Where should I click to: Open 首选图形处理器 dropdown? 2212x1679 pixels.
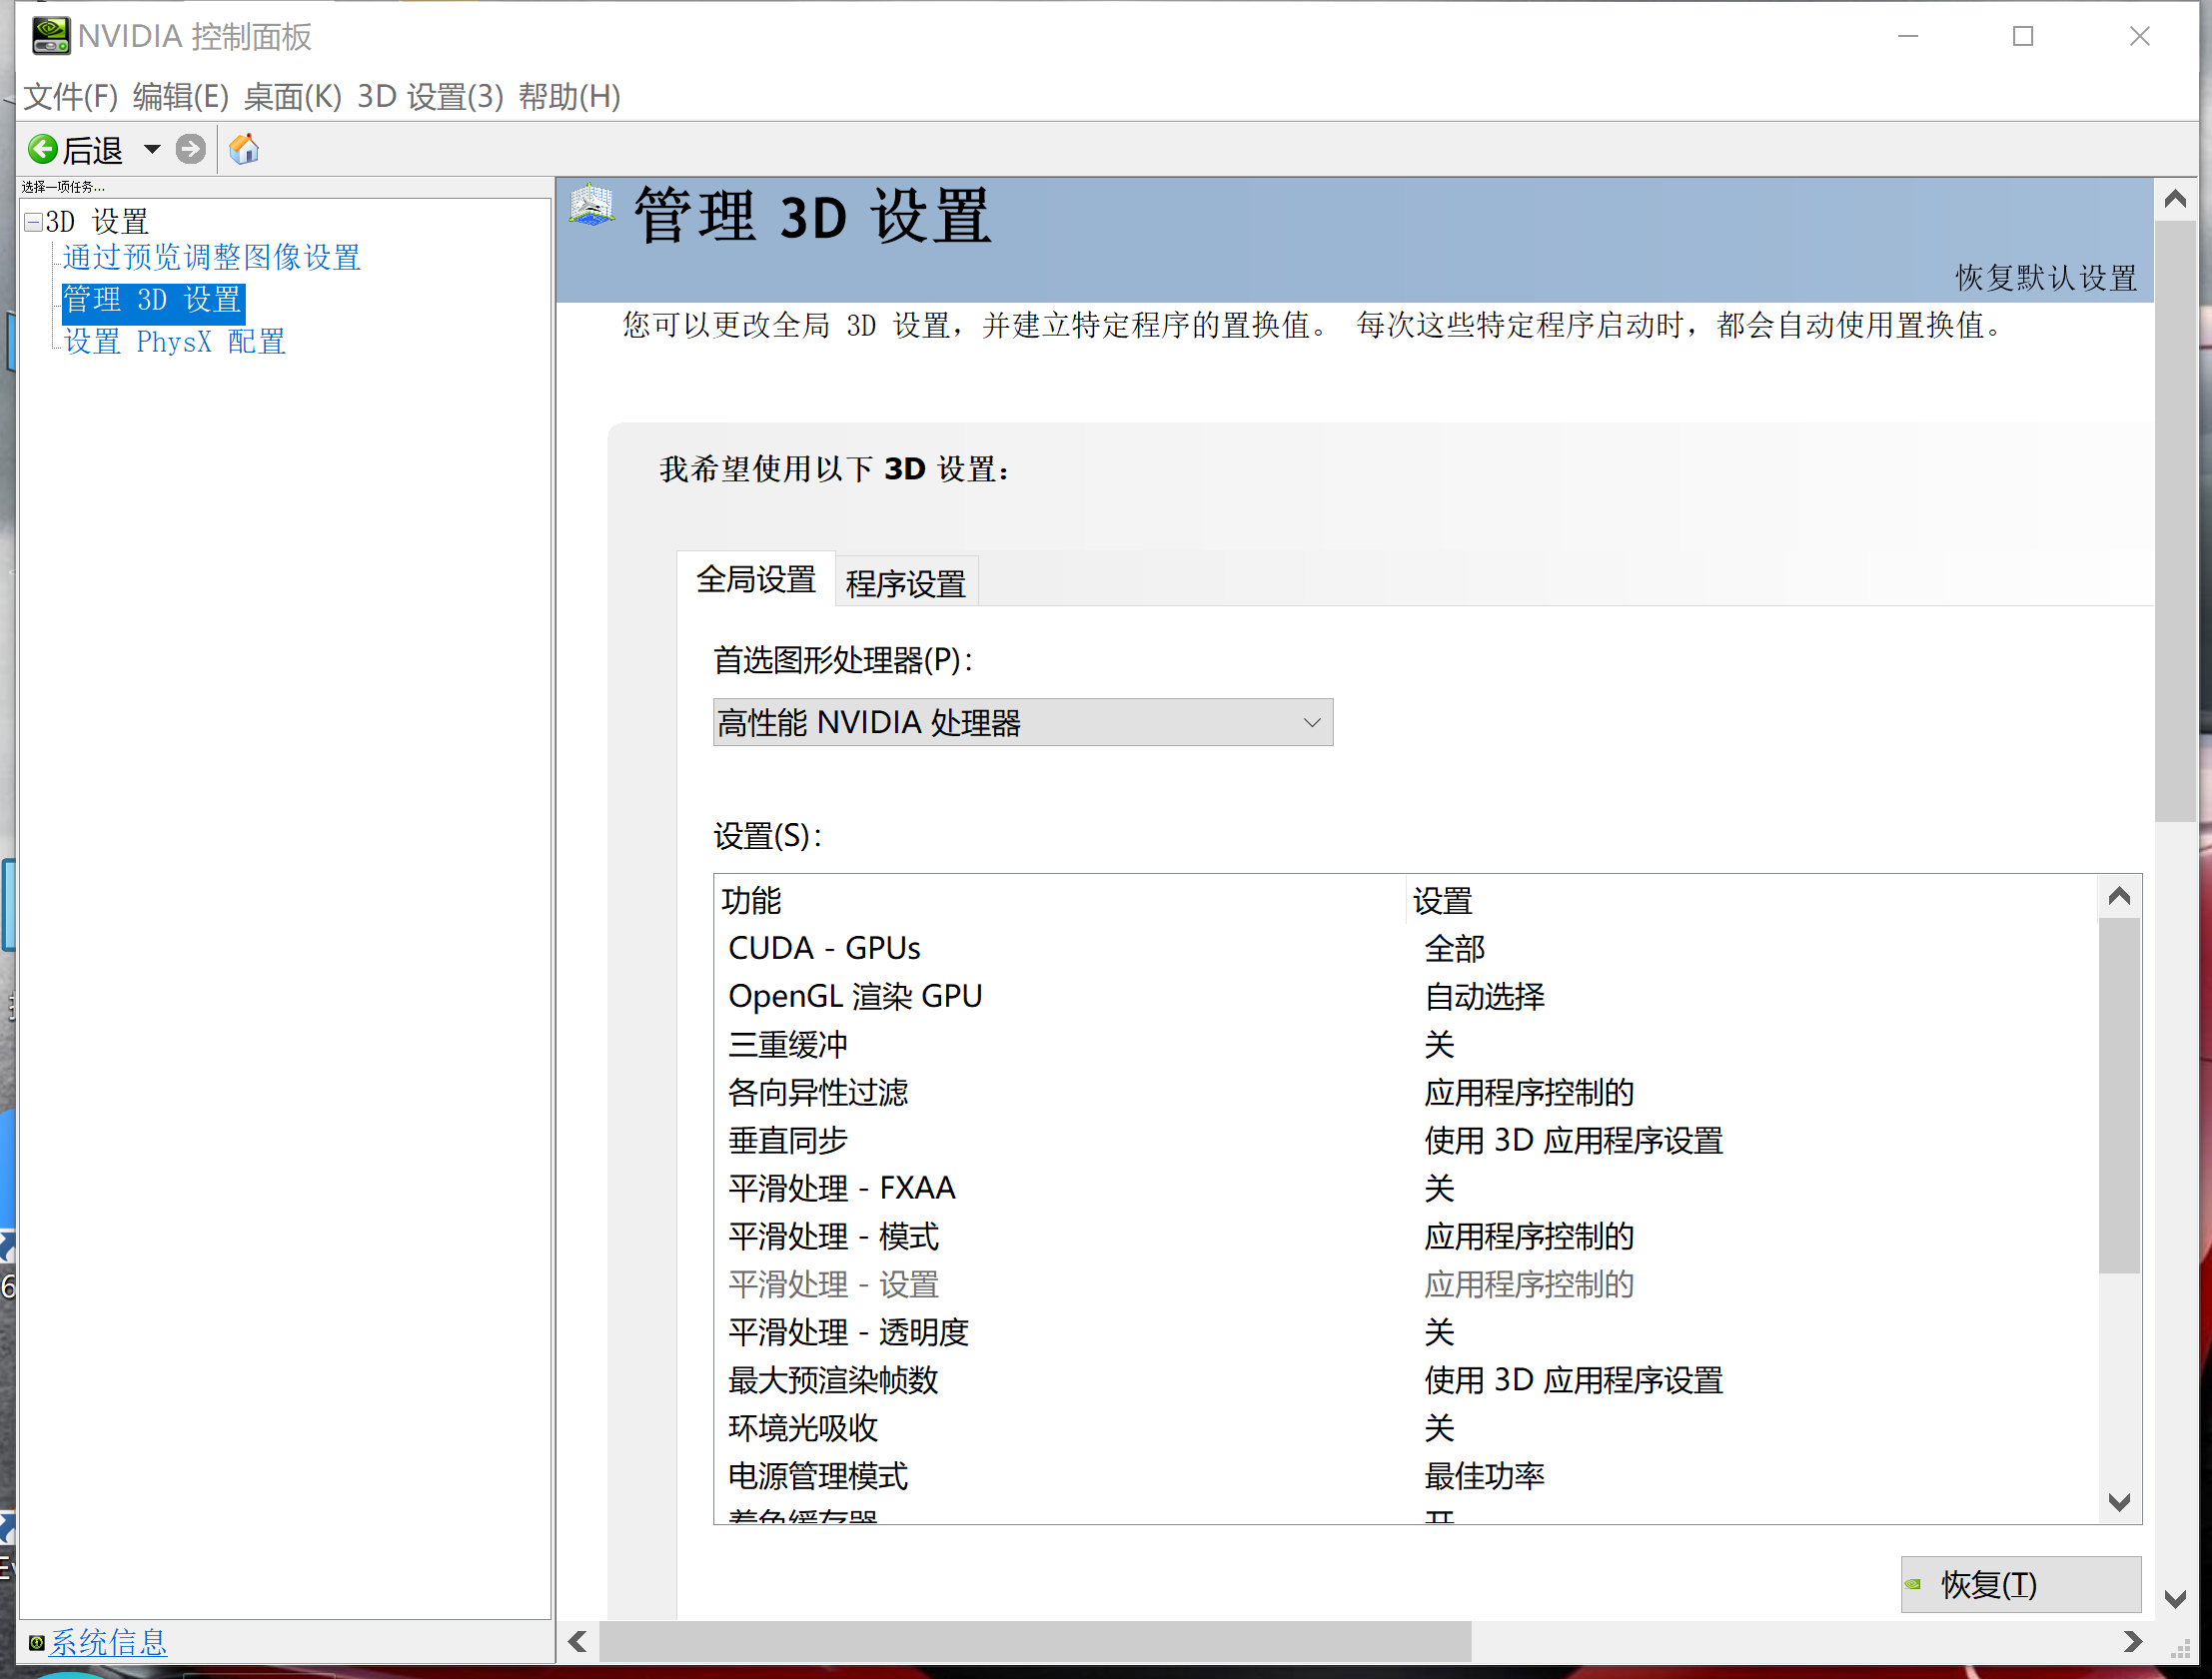1023,722
